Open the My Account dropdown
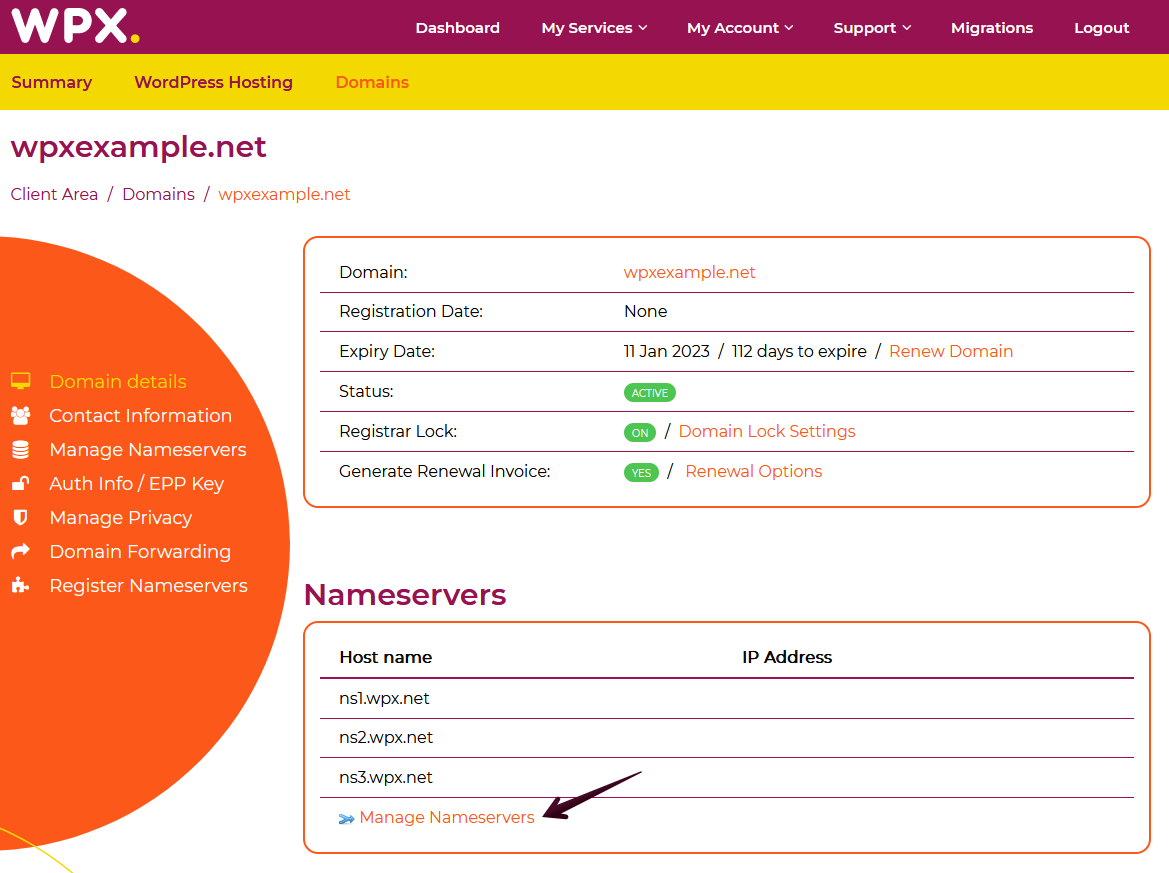 739,28
